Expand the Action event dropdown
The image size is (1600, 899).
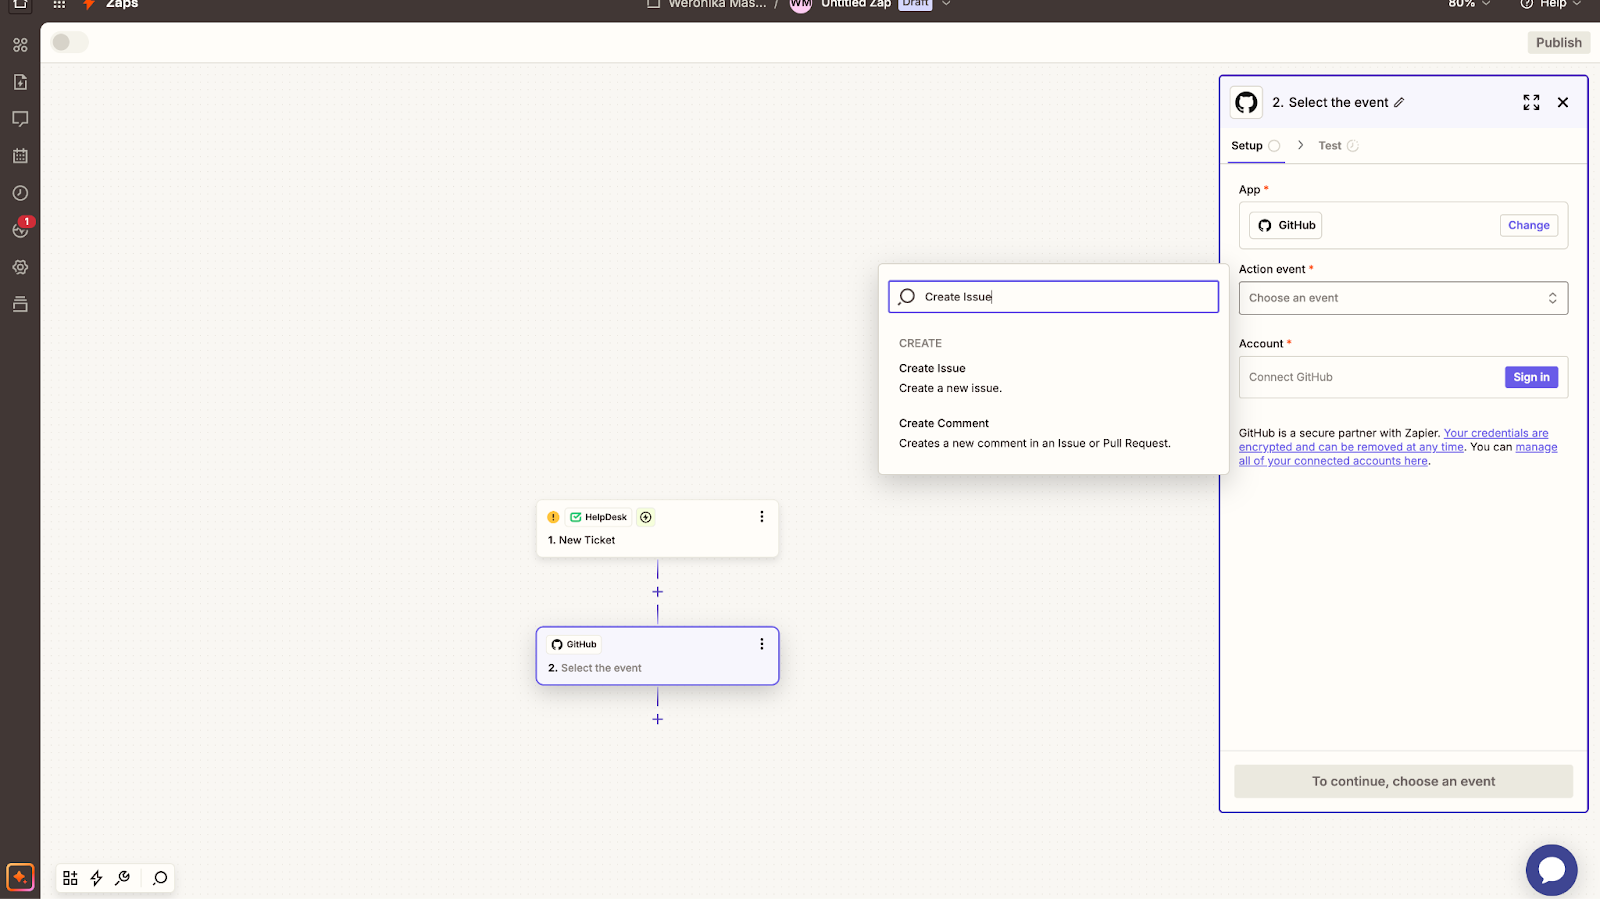coord(1403,298)
